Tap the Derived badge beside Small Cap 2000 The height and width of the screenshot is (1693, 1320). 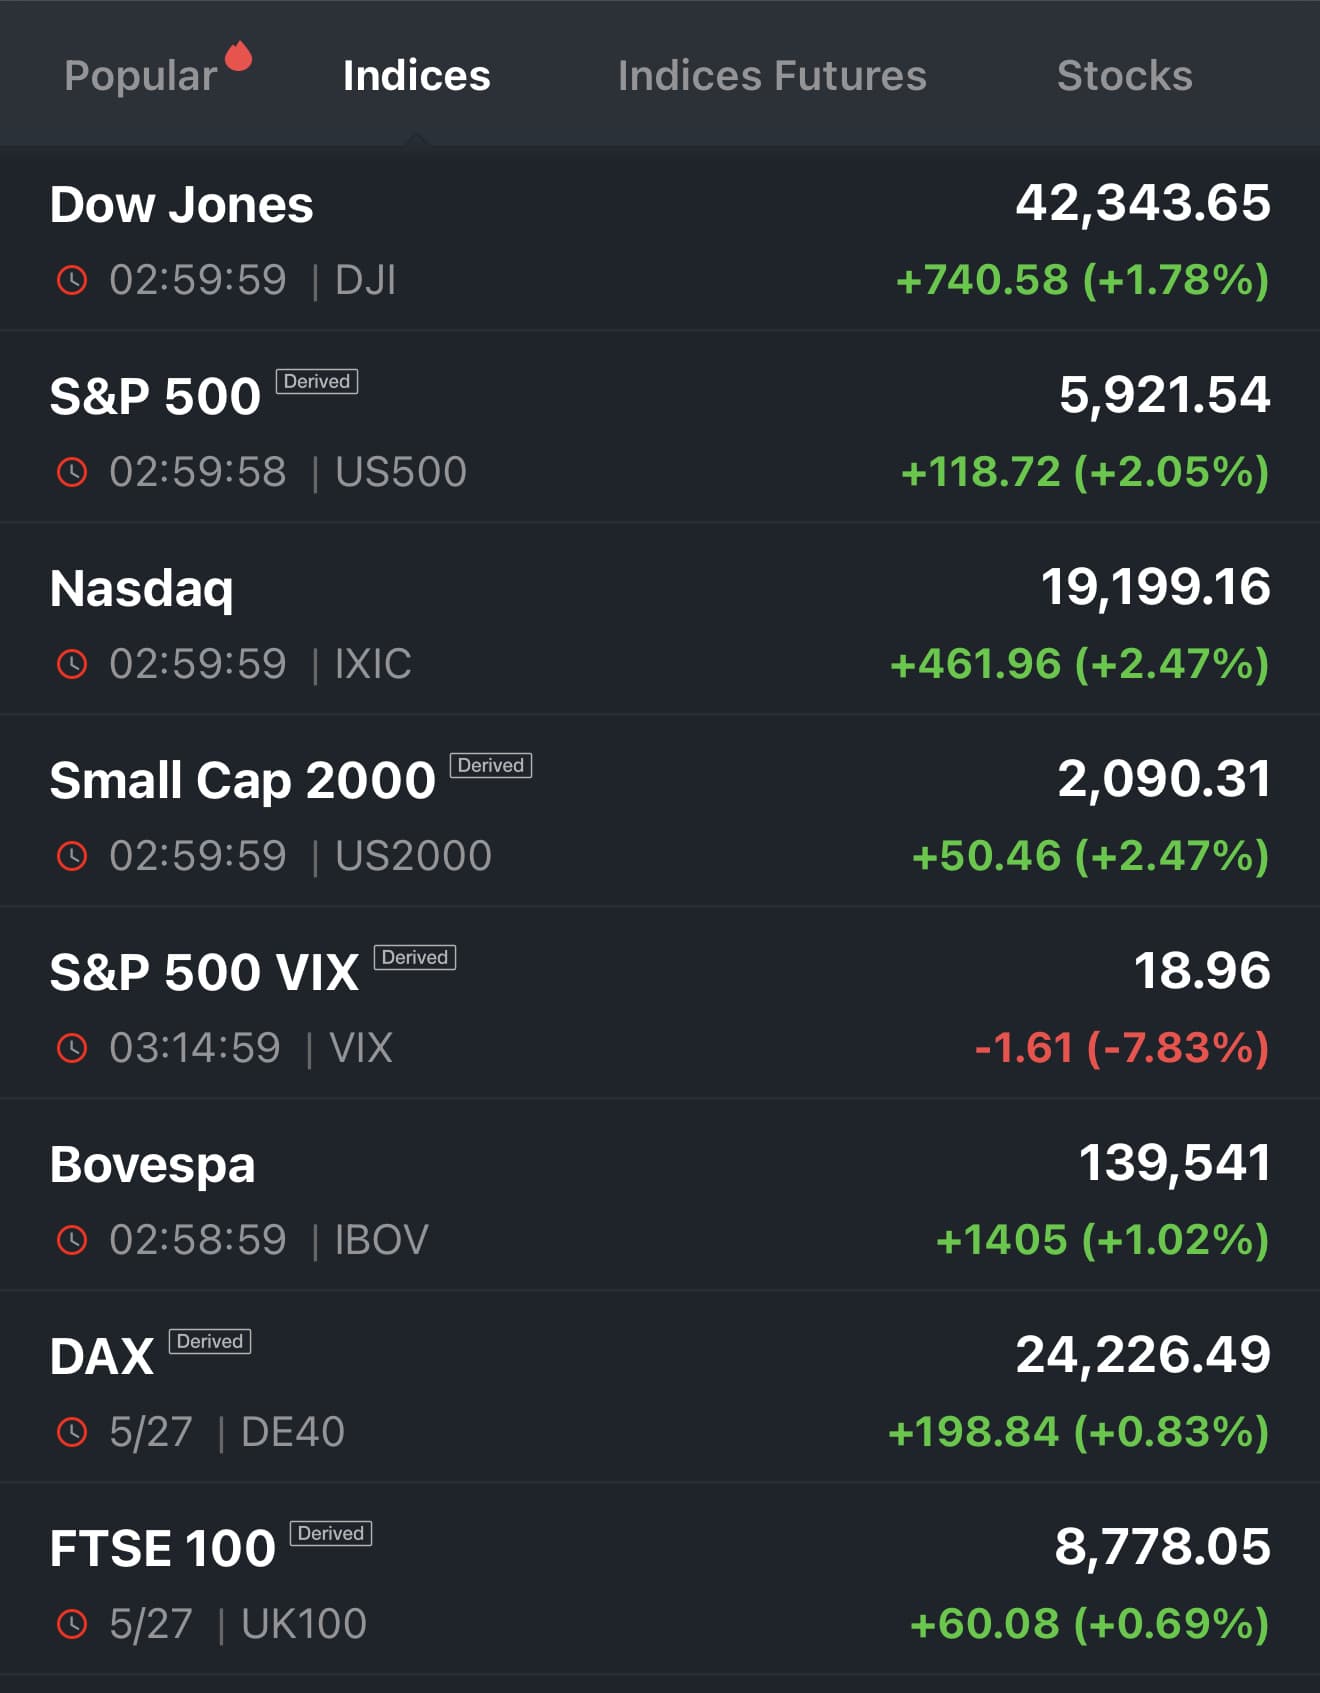pyautogui.click(x=490, y=765)
